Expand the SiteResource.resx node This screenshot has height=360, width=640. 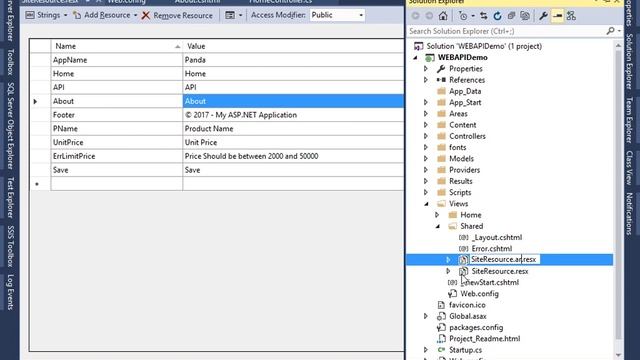coord(448,271)
